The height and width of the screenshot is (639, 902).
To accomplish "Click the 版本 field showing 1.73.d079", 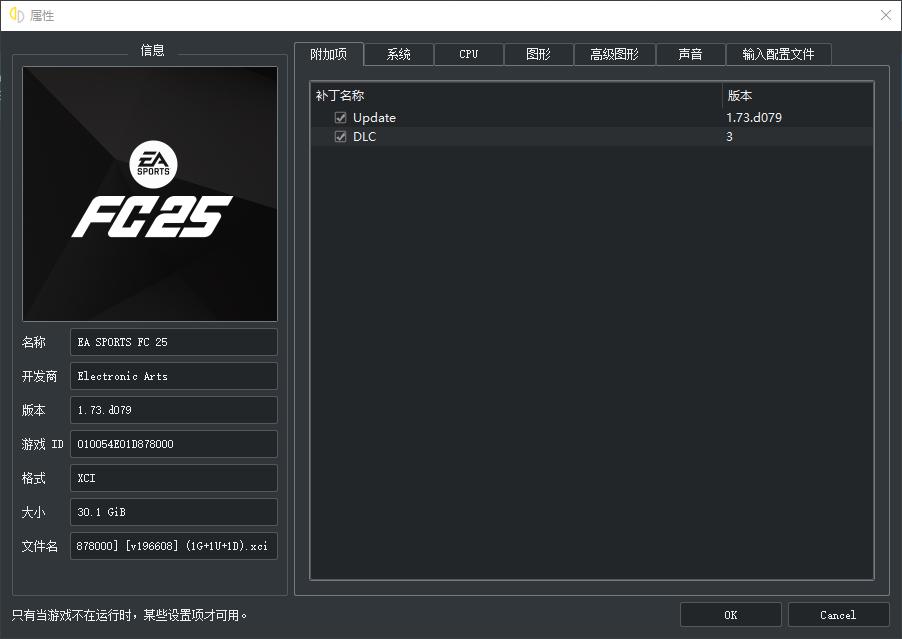I will 174,410.
